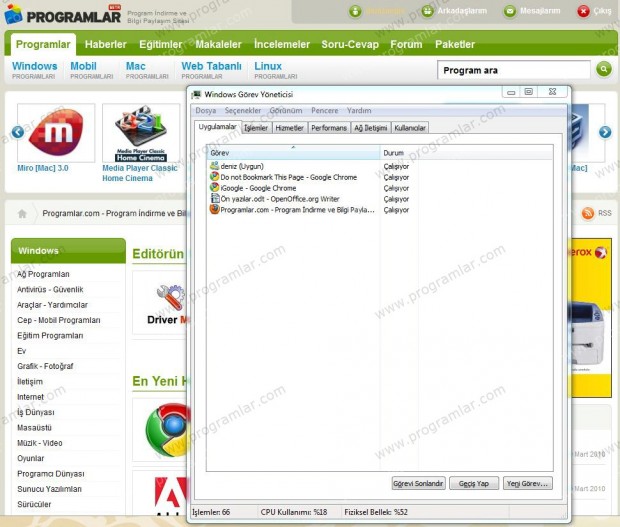This screenshot has width=620, height=527.
Task: Sort by the Durum column header
Action: pyautogui.click(x=466, y=153)
